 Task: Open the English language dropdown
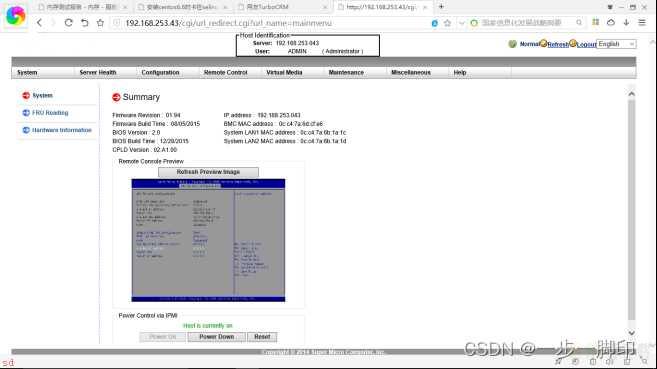(616, 44)
